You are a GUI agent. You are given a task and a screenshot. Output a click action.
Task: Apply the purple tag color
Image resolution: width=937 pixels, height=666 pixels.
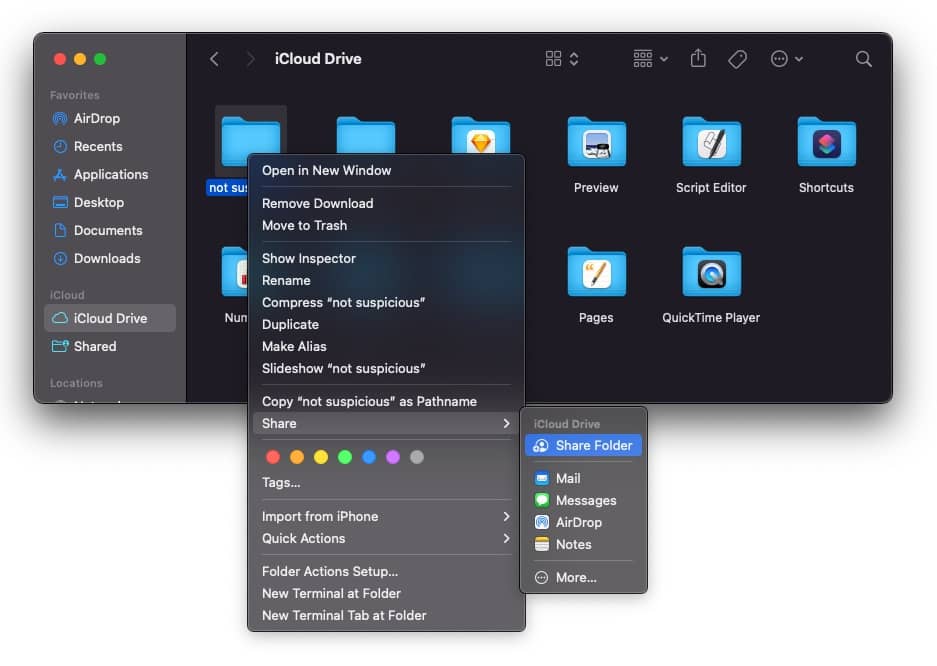tap(393, 458)
